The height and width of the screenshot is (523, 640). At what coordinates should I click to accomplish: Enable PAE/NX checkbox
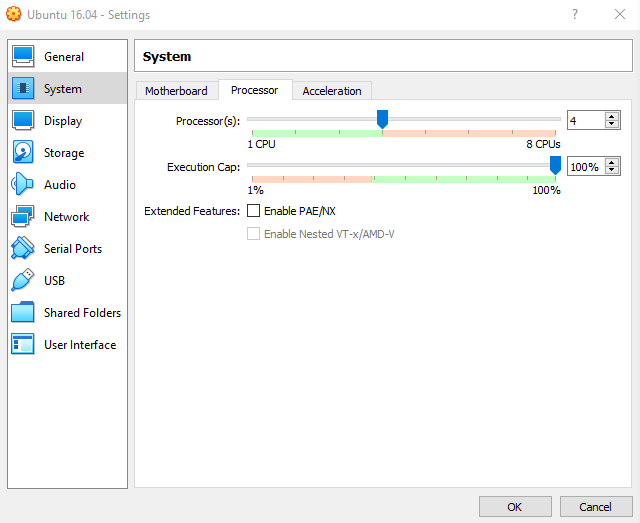(x=253, y=211)
